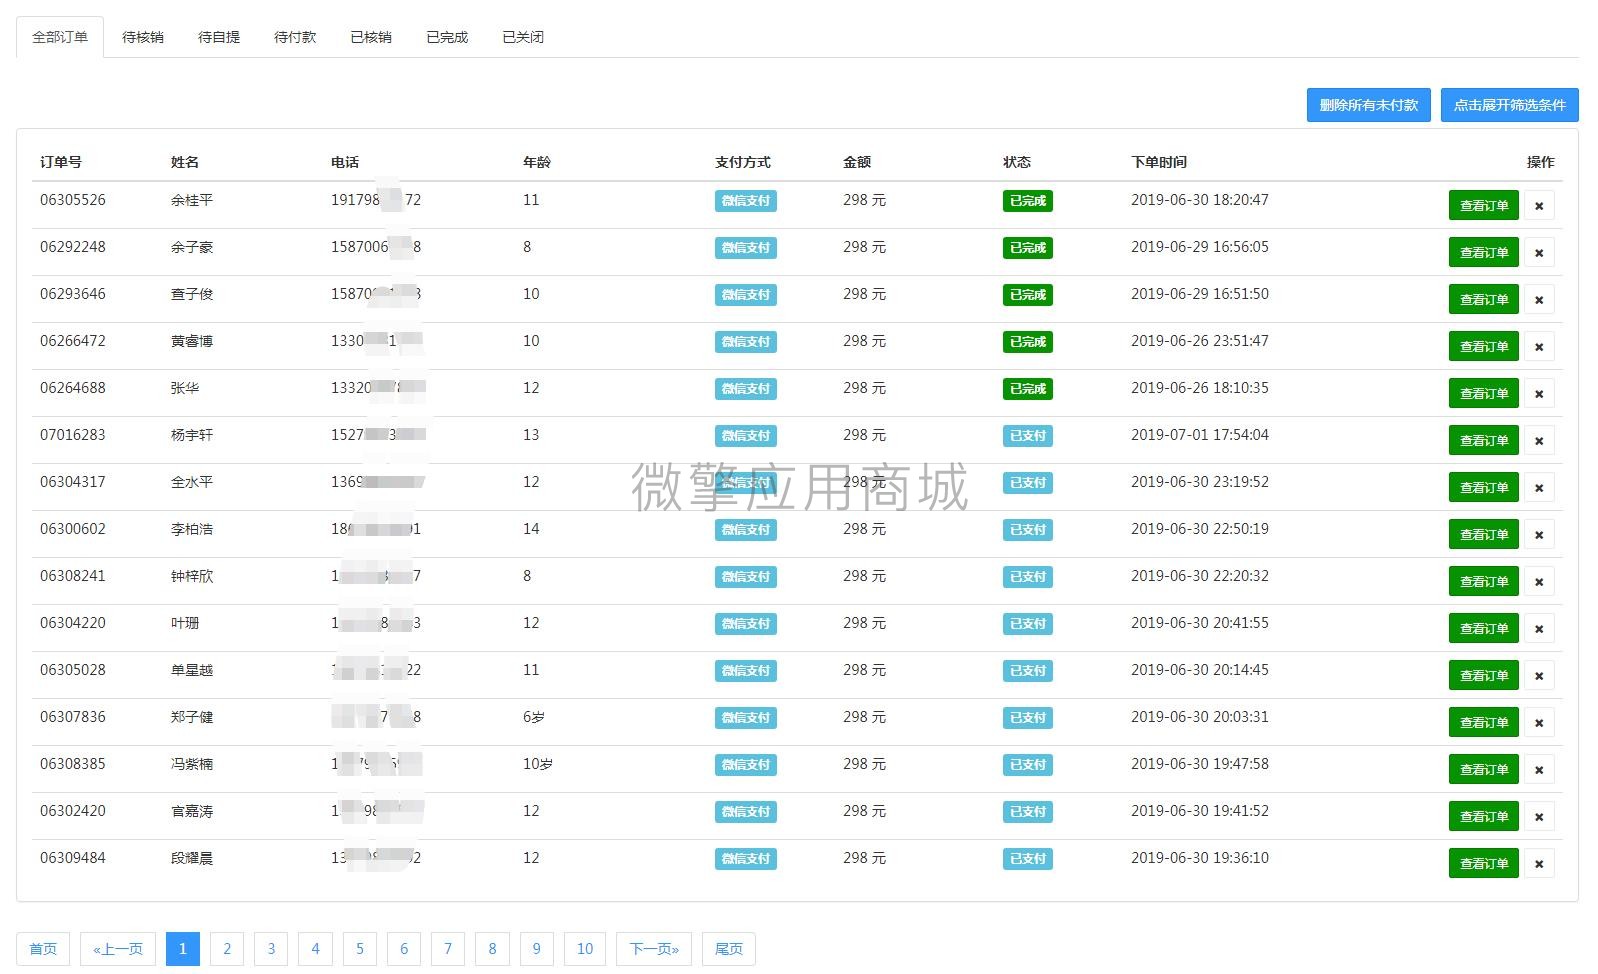Delete order 06304220 with its x icon
Screen dimensions: 1598x974
coord(1539,628)
